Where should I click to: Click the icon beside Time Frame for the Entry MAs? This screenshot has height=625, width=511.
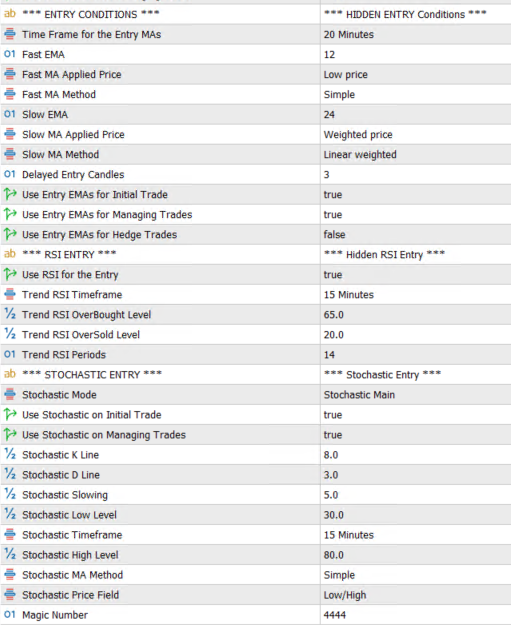pos(10,34)
